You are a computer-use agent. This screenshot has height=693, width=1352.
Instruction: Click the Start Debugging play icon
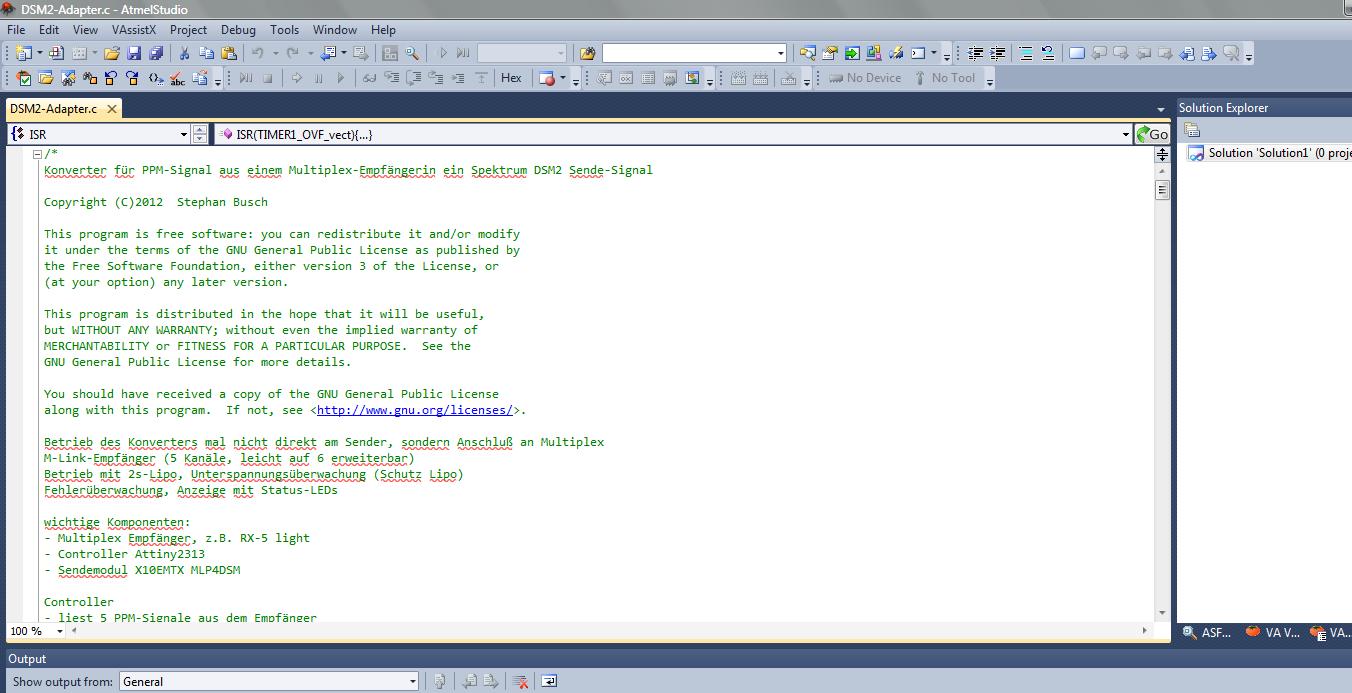(x=443, y=53)
